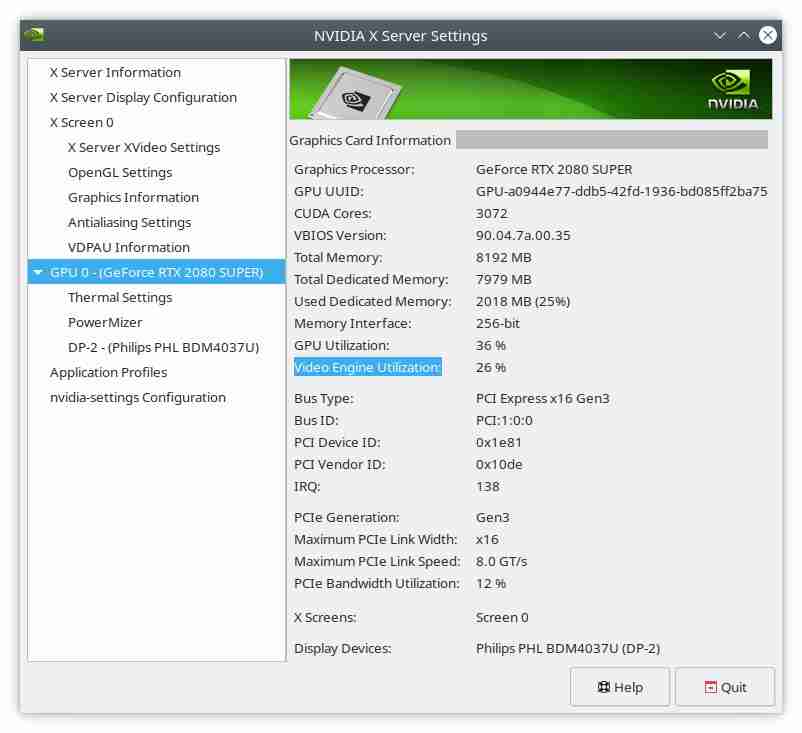Image resolution: width=802 pixels, height=733 pixels.
Task: Open X Server Display Configuration
Action: click(143, 98)
